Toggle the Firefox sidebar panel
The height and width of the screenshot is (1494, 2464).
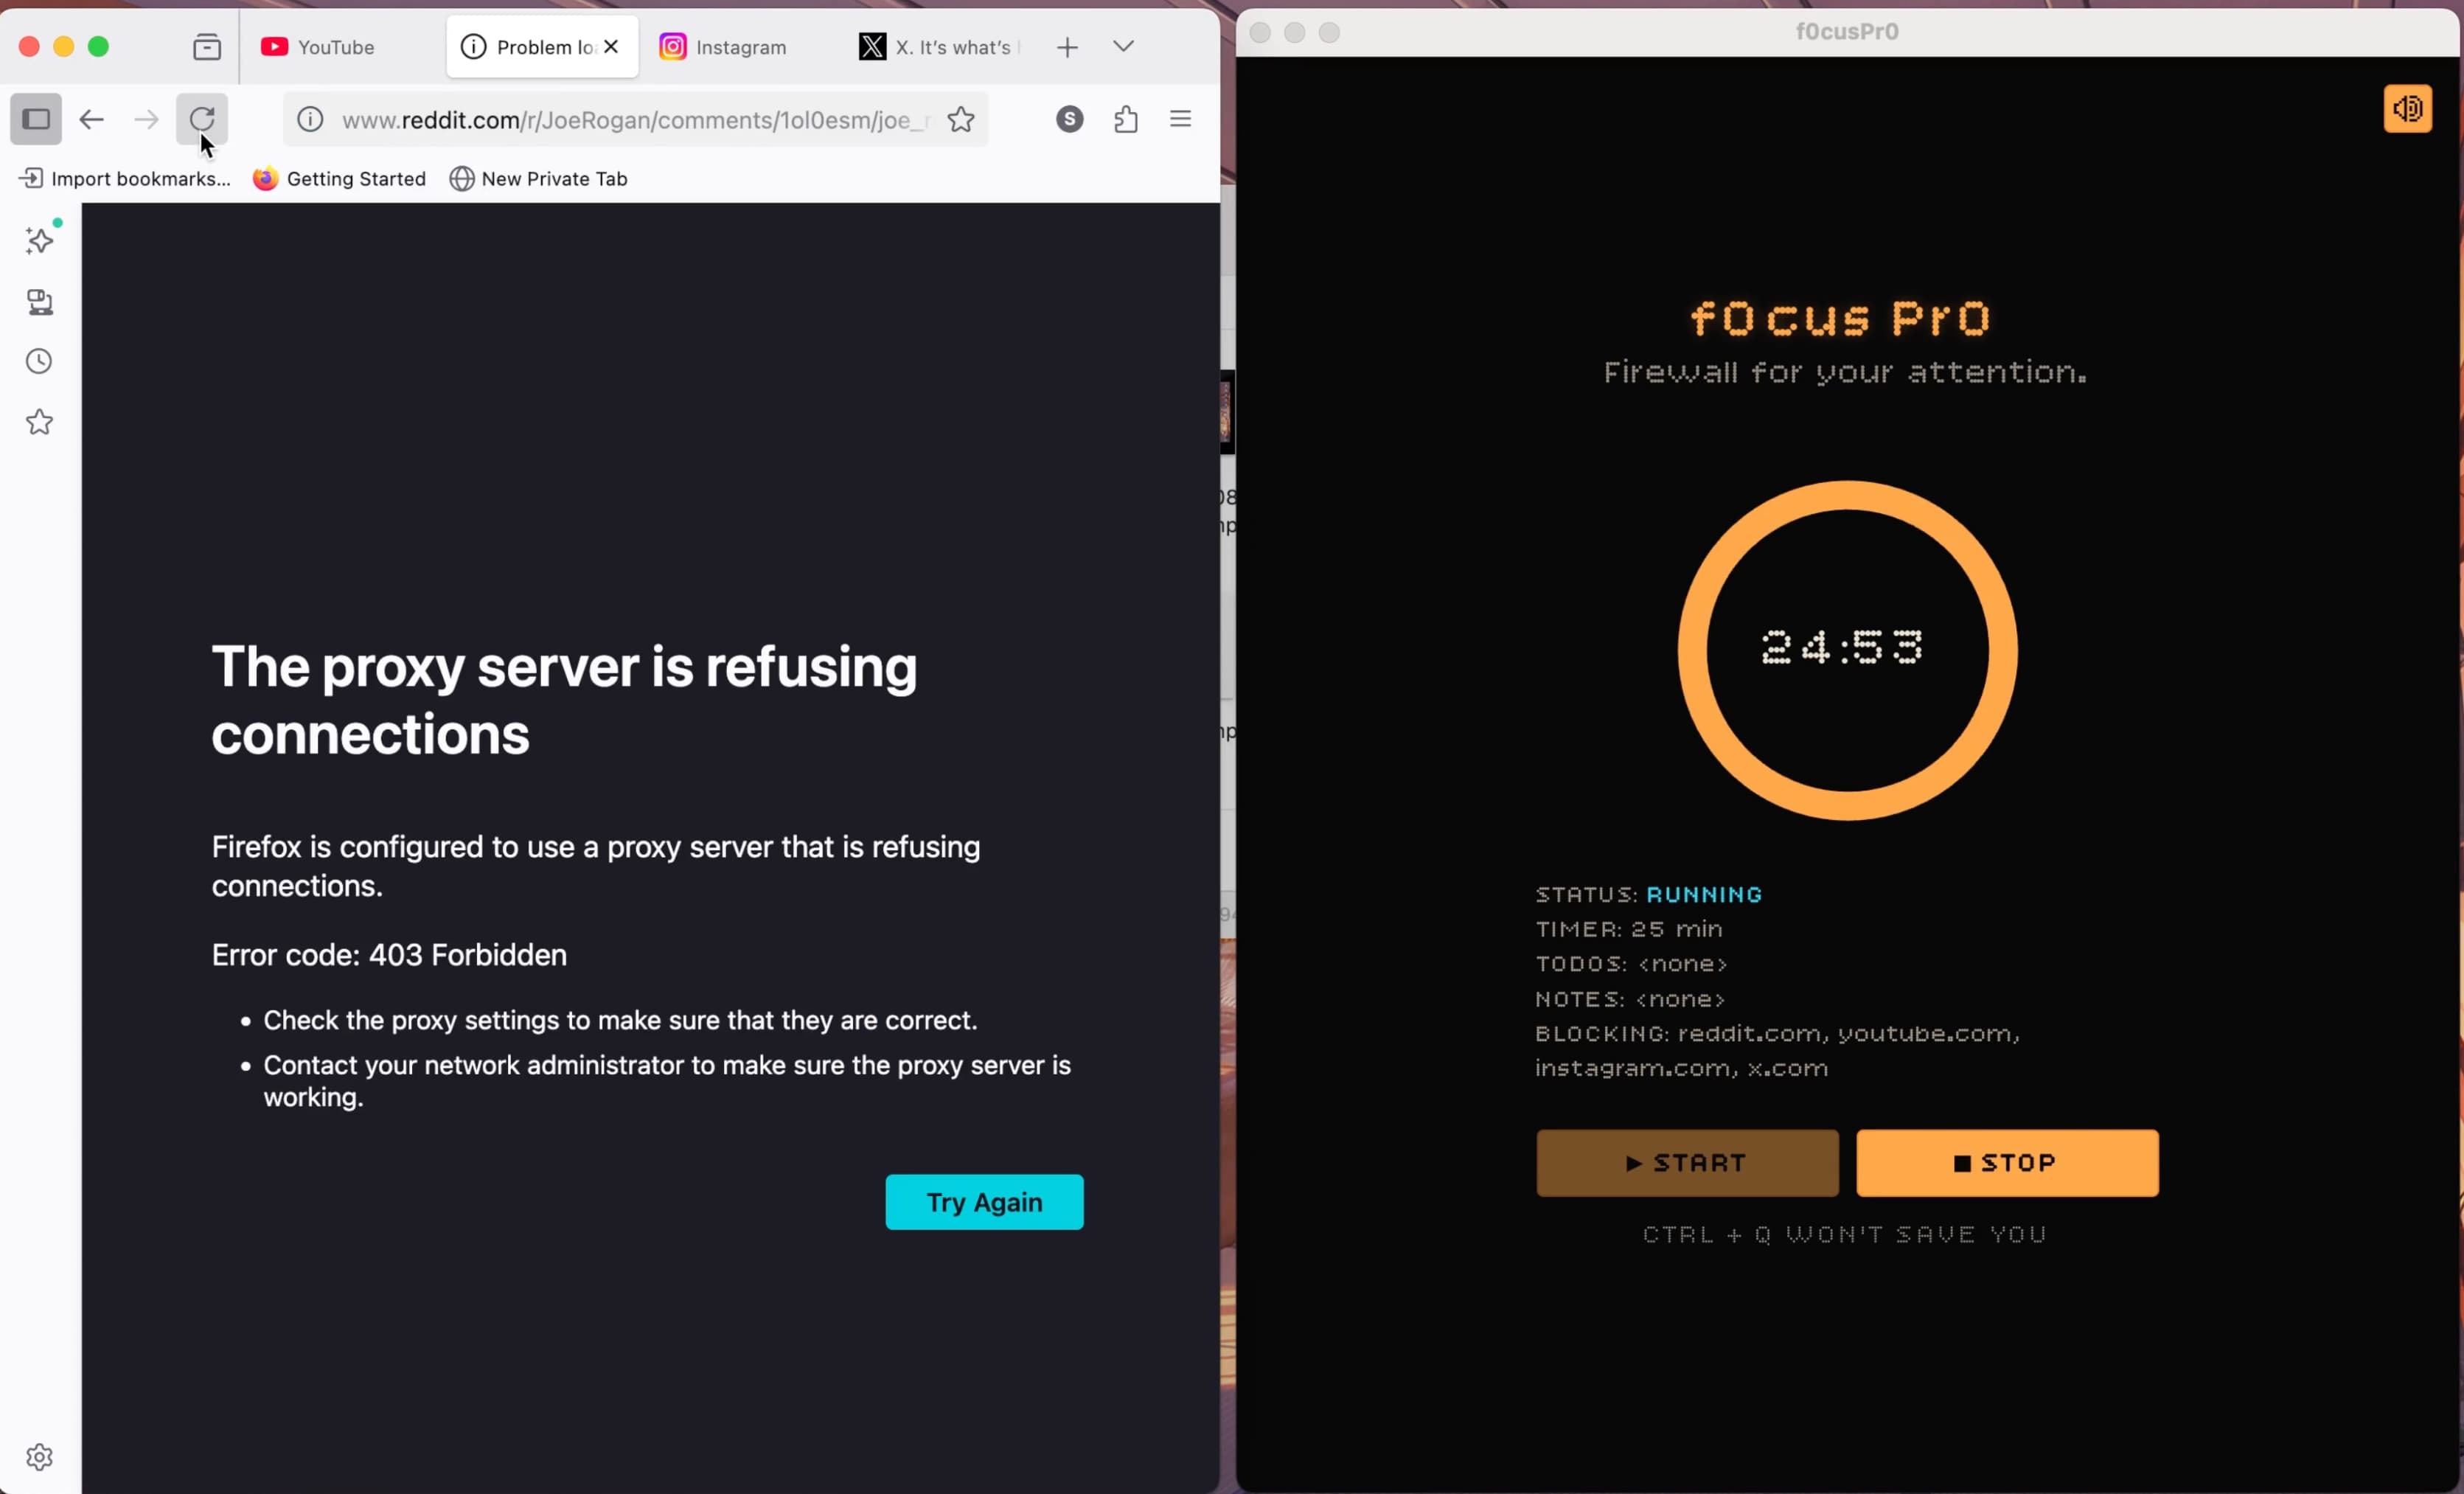point(36,119)
